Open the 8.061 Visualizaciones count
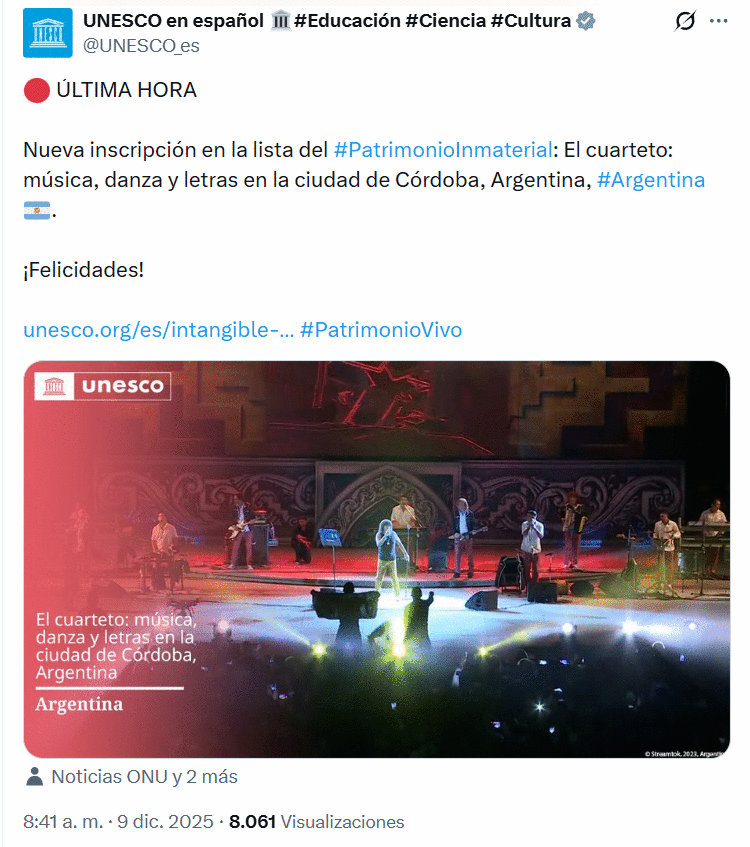This screenshot has width=750, height=847. (317, 822)
